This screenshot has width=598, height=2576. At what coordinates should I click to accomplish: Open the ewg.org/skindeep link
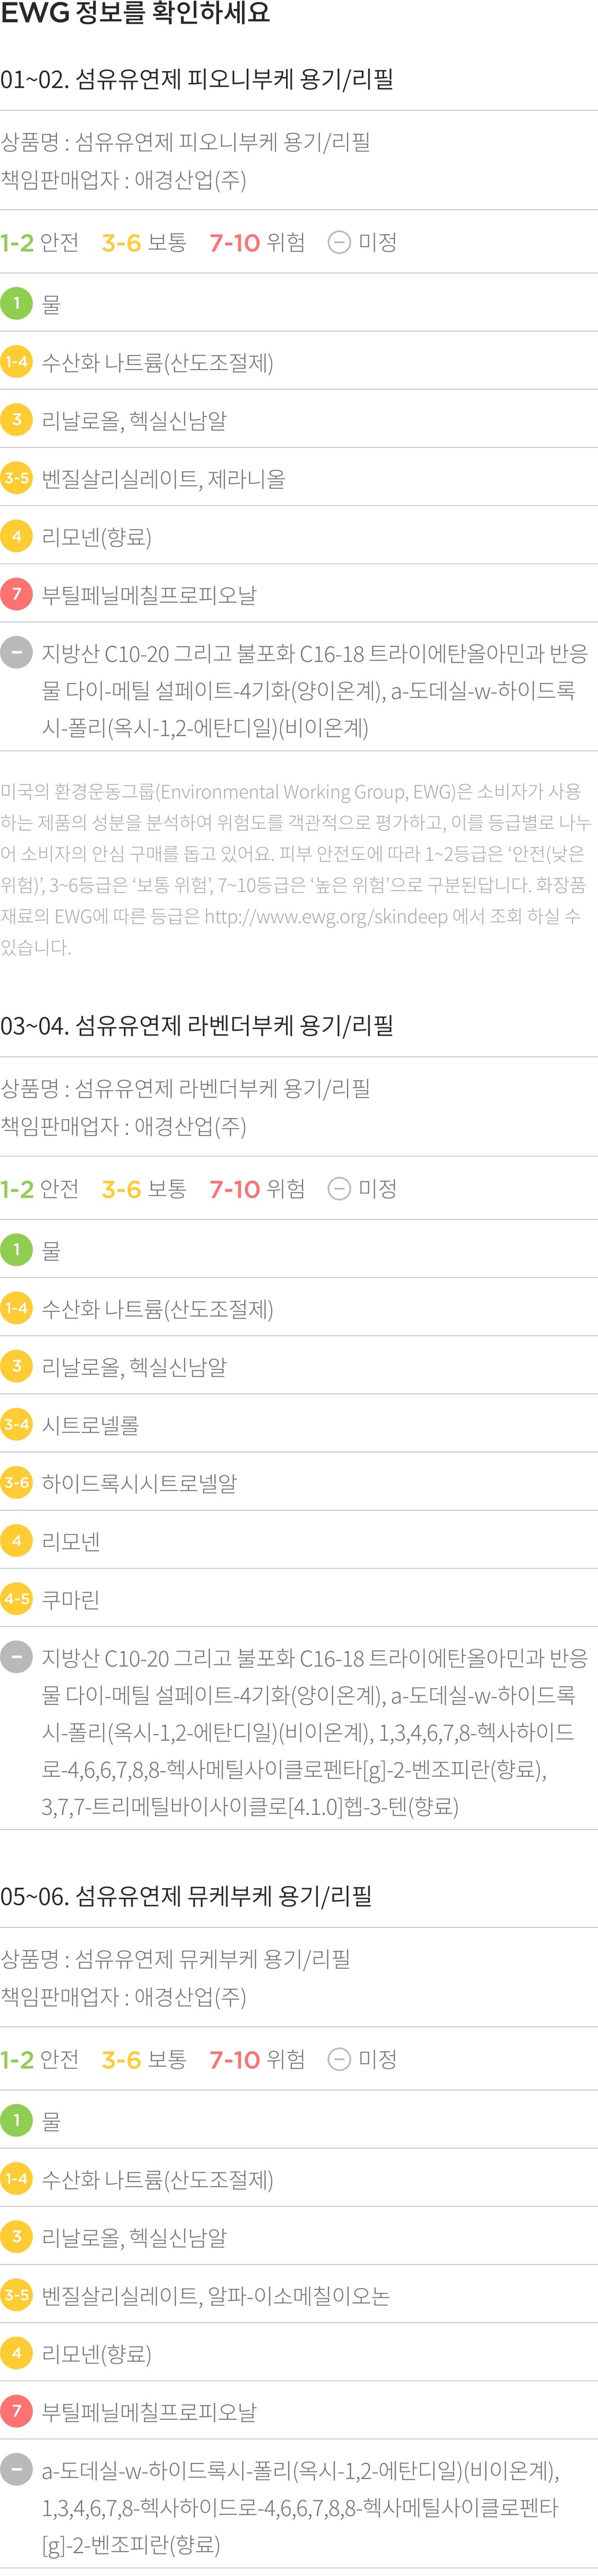click(326, 916)
